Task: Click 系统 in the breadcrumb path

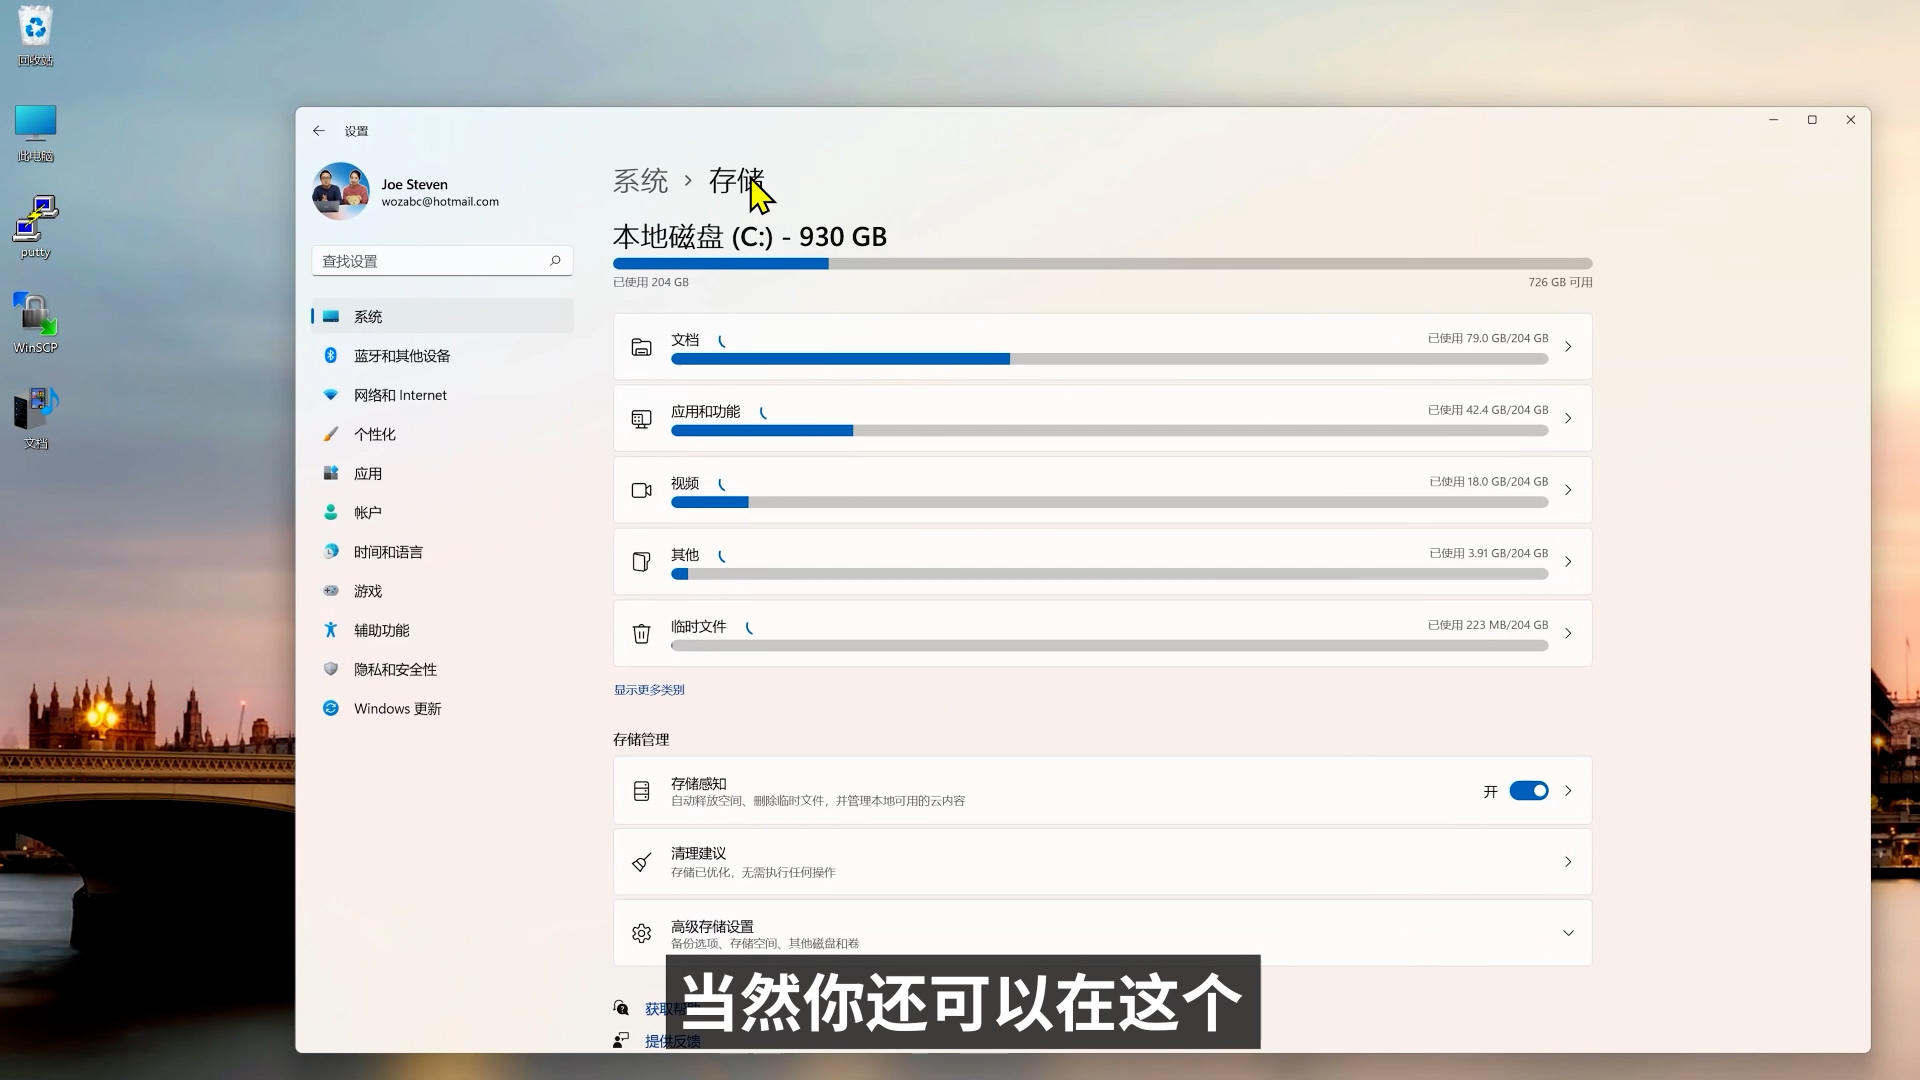Action: pyautogui.click(x=639, y=182)
